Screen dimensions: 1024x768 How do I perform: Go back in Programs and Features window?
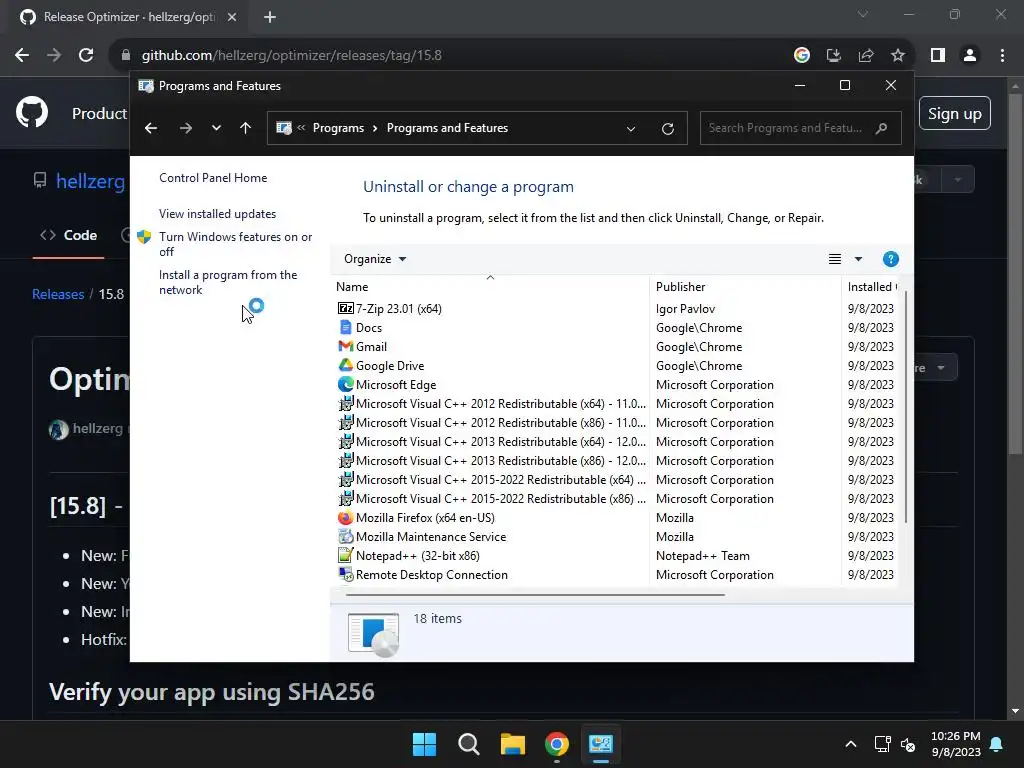point(151,128)
